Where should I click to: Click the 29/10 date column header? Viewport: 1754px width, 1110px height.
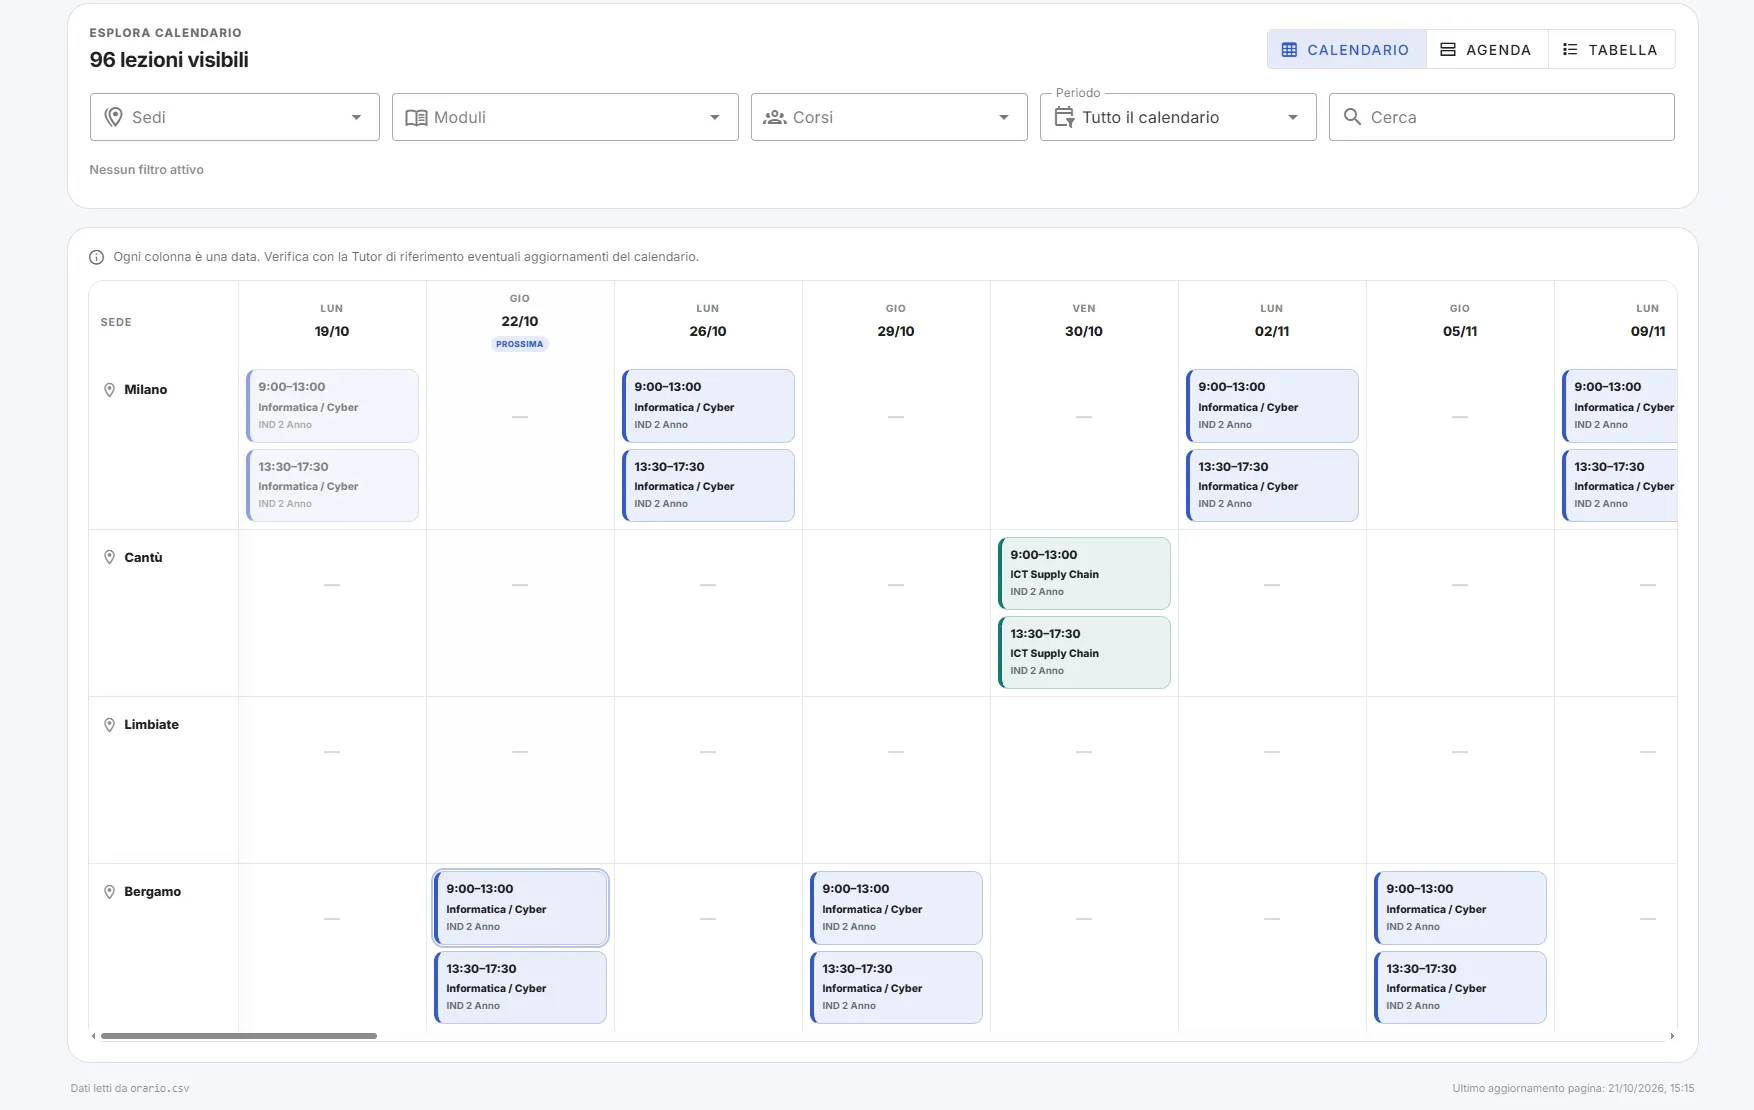pyautogui.click(x=896, y=321)
